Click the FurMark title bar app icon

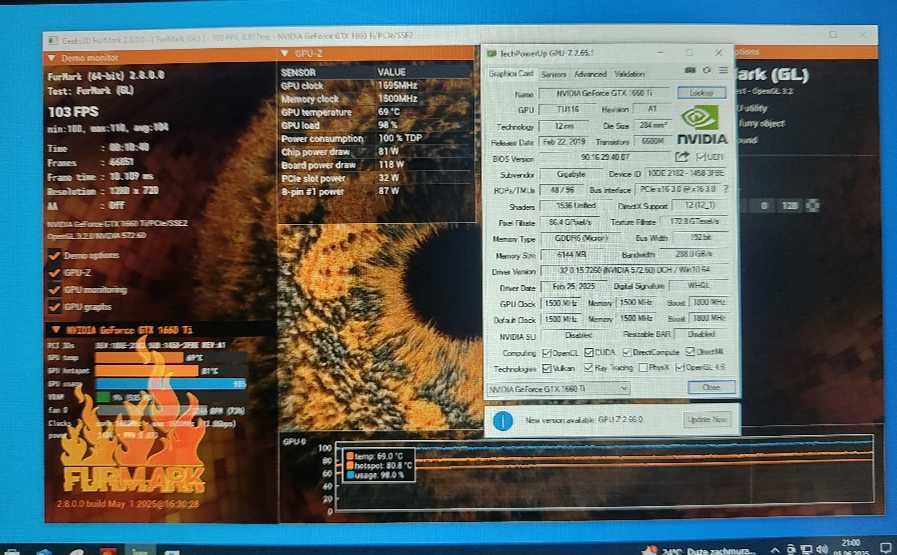pyautogui.click(x=53, y=41)
